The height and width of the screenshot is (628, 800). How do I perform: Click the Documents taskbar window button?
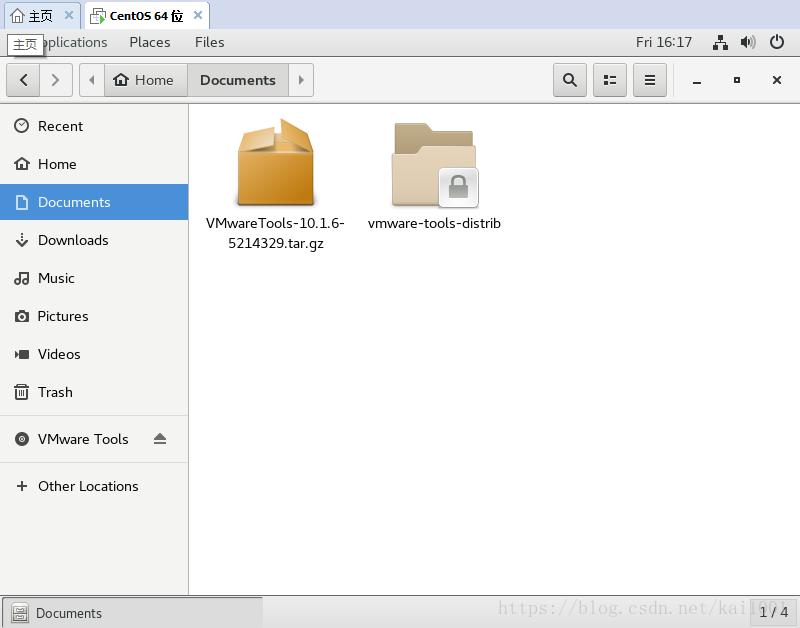click(133, 613)
